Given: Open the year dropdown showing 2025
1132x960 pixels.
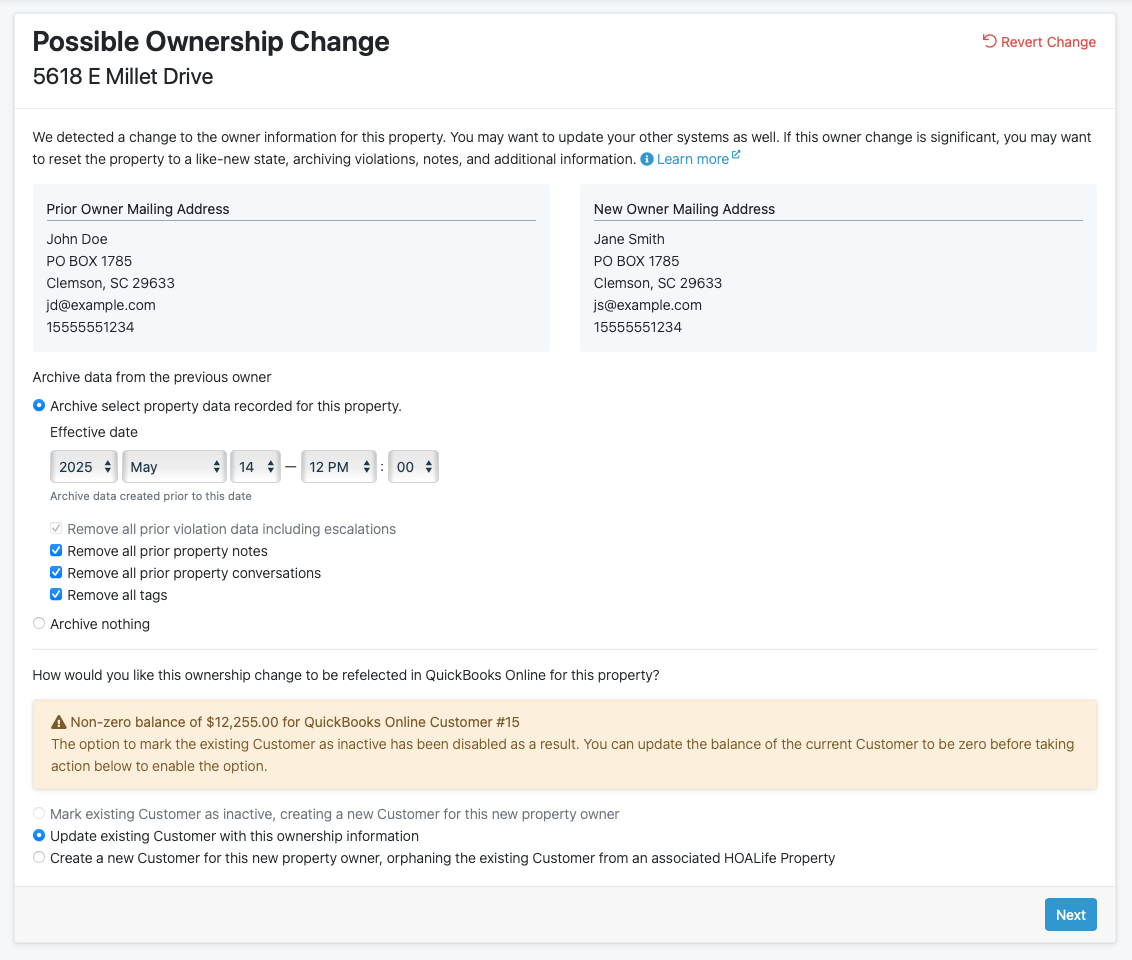Looking at the screenshot, I should (x=84, y=467).
